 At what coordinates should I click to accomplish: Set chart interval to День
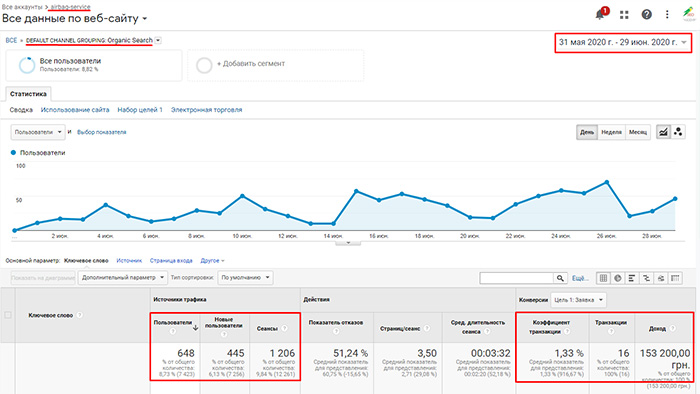click(587, 132)
